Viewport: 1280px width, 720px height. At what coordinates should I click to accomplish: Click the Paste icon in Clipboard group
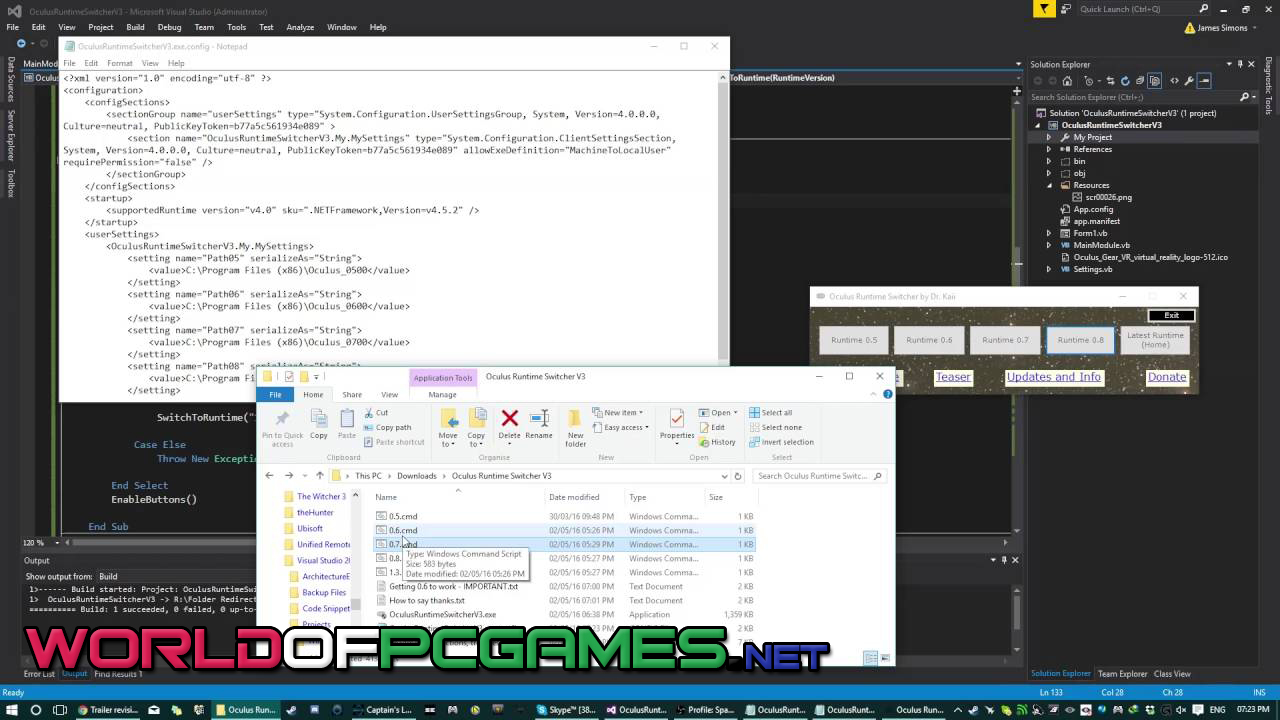pos(347,418)
